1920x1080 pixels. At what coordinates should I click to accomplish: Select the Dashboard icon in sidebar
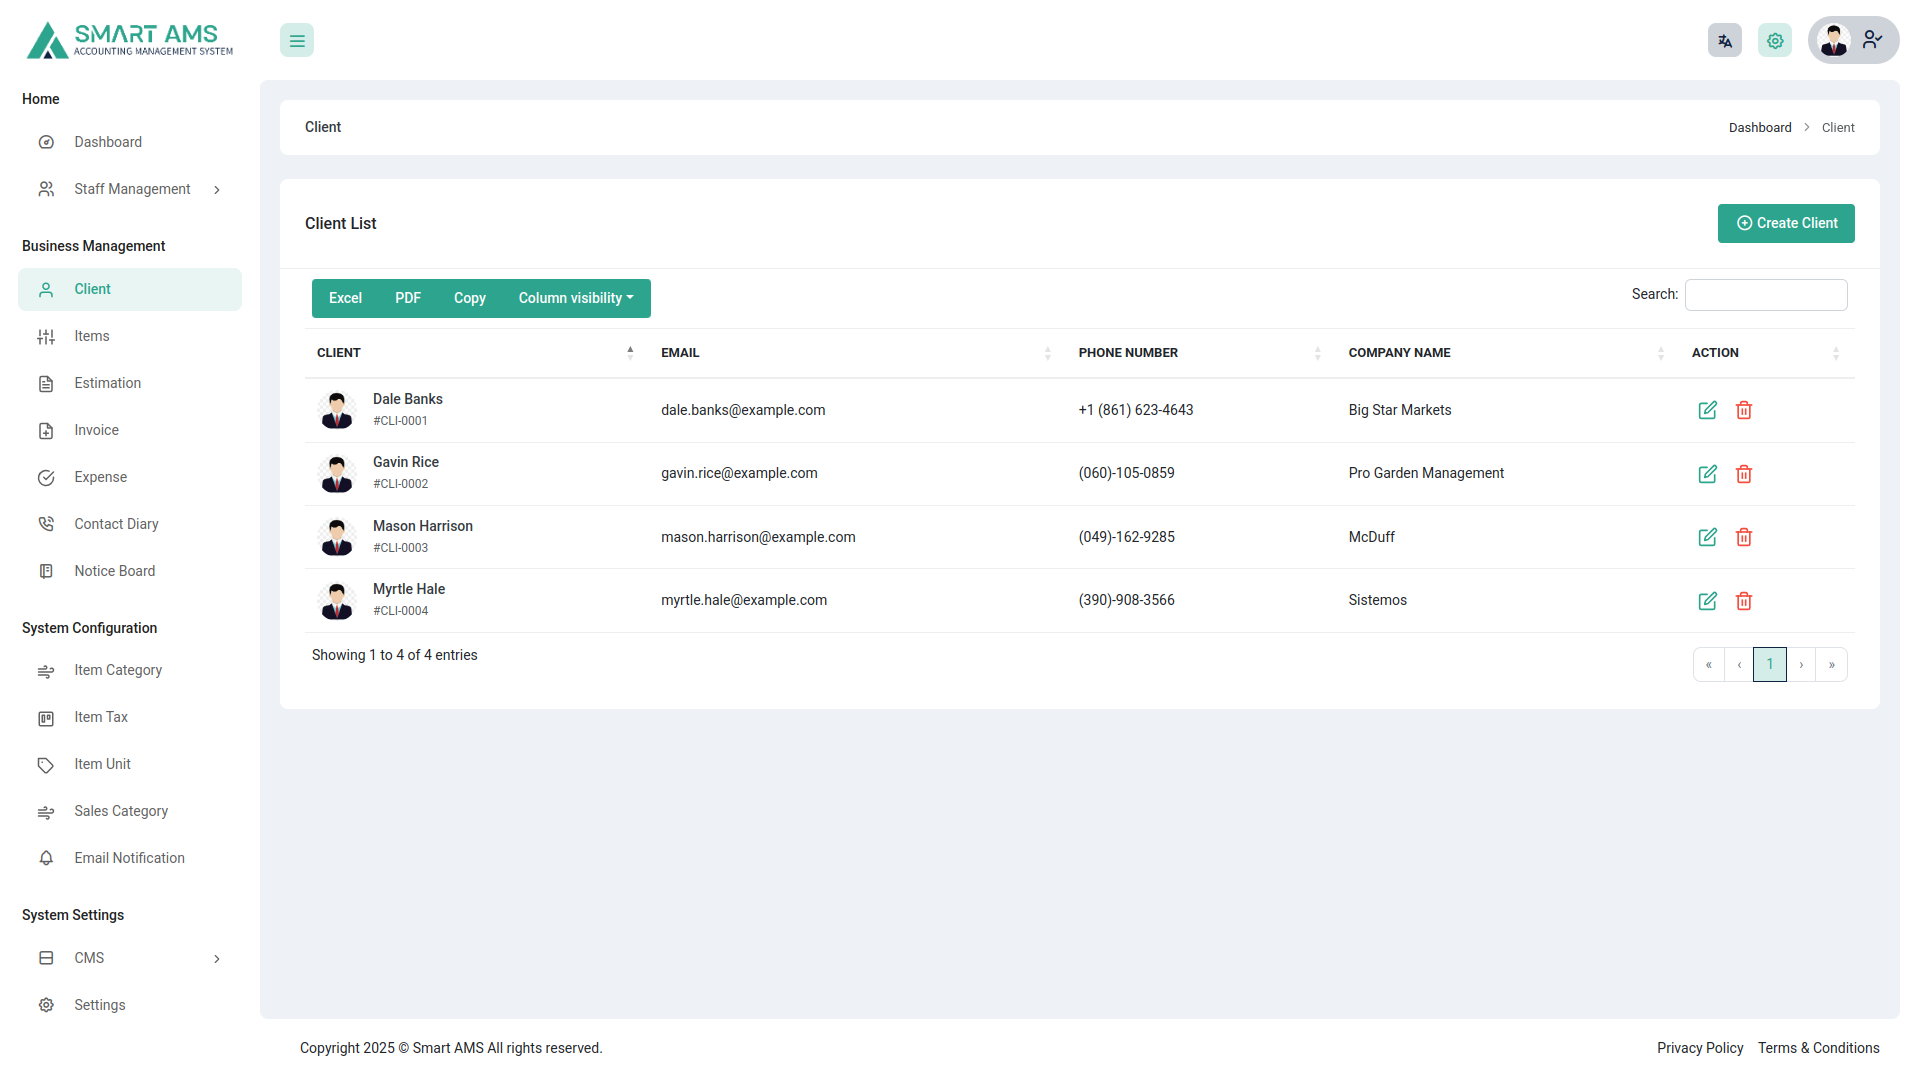tap(46, 142)
